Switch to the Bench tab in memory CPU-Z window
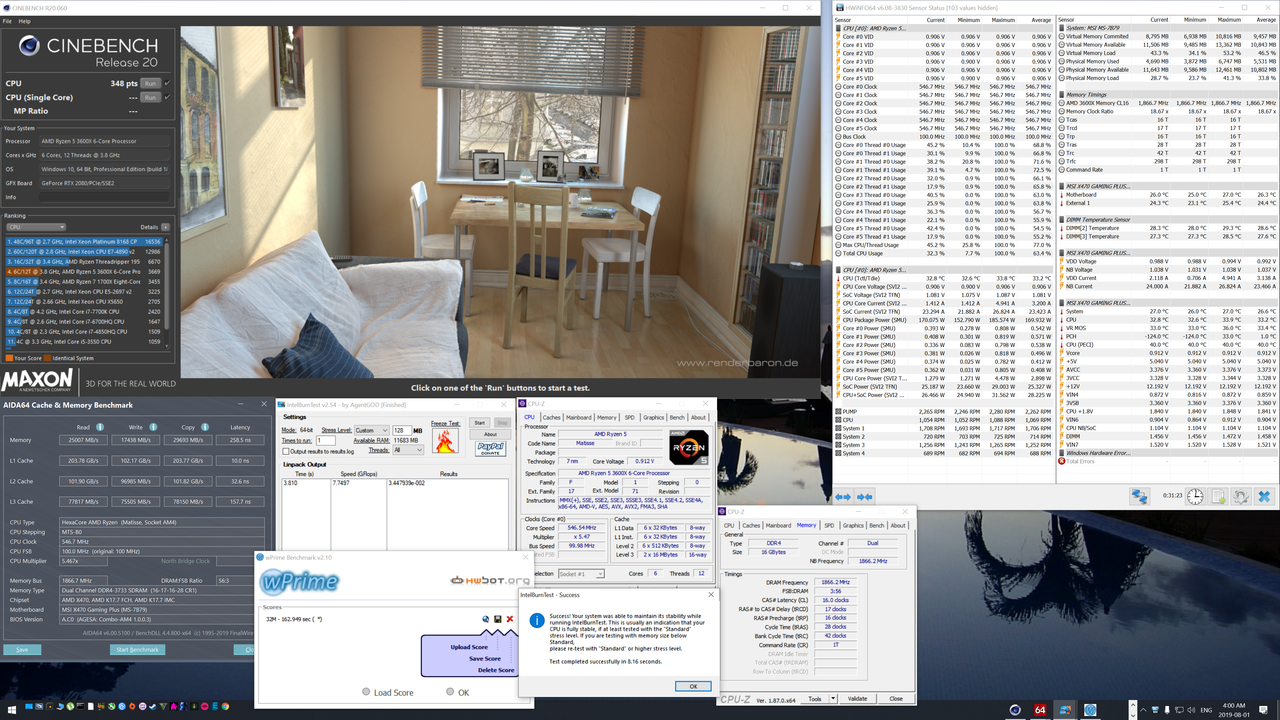 click(877, 525)
